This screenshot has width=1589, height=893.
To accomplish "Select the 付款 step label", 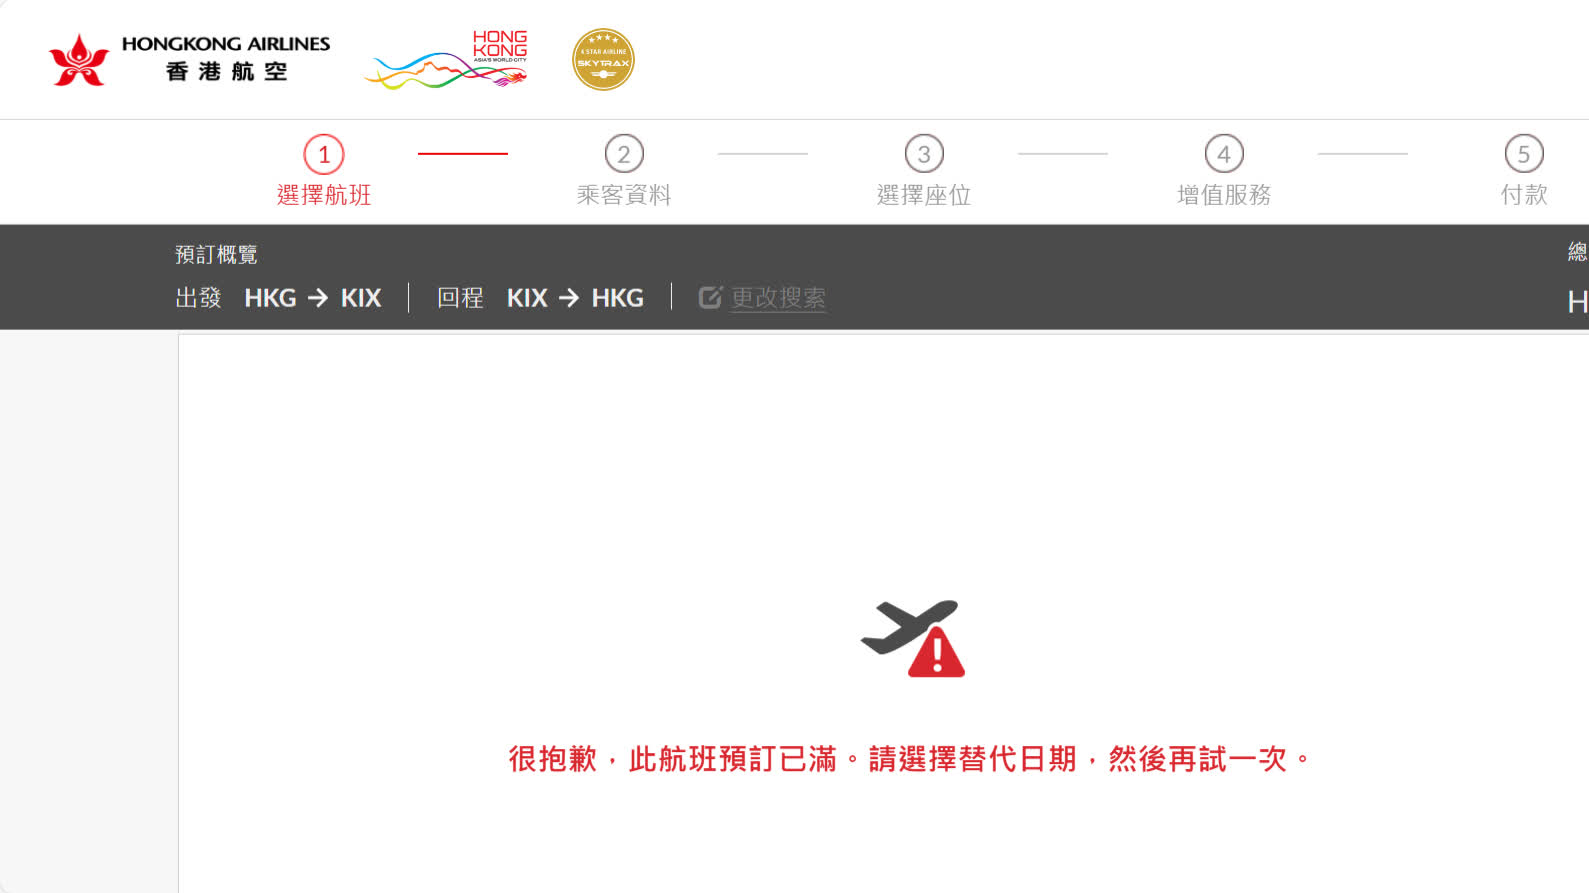I will (1524, 195).
